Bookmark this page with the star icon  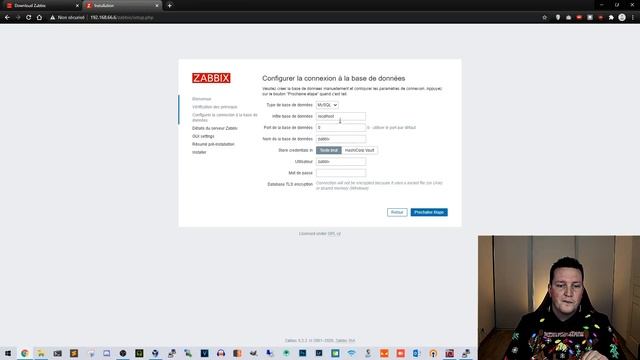[544, 18]
